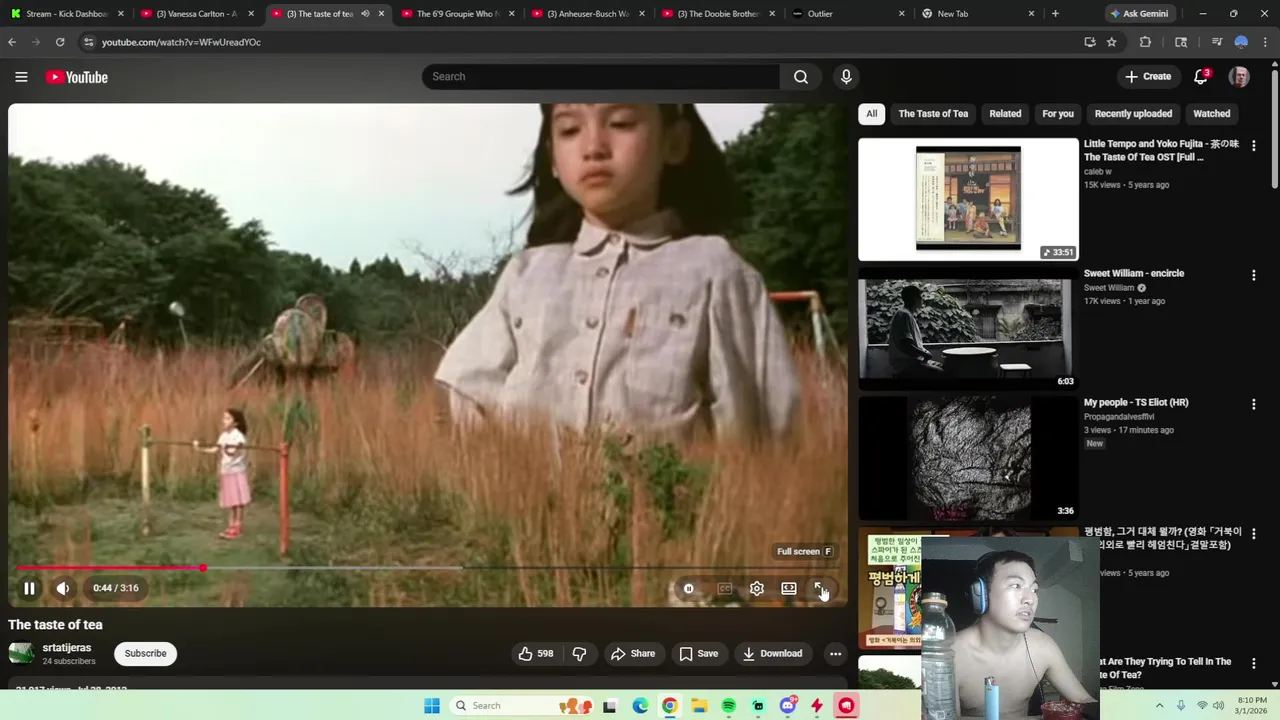Open Little Tempo OST video thumbnail

968,199
